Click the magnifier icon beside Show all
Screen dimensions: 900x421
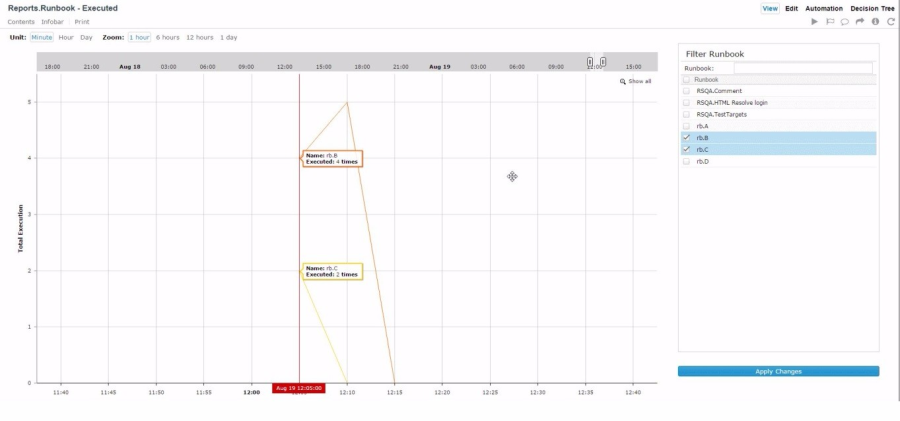coord(623,81)
